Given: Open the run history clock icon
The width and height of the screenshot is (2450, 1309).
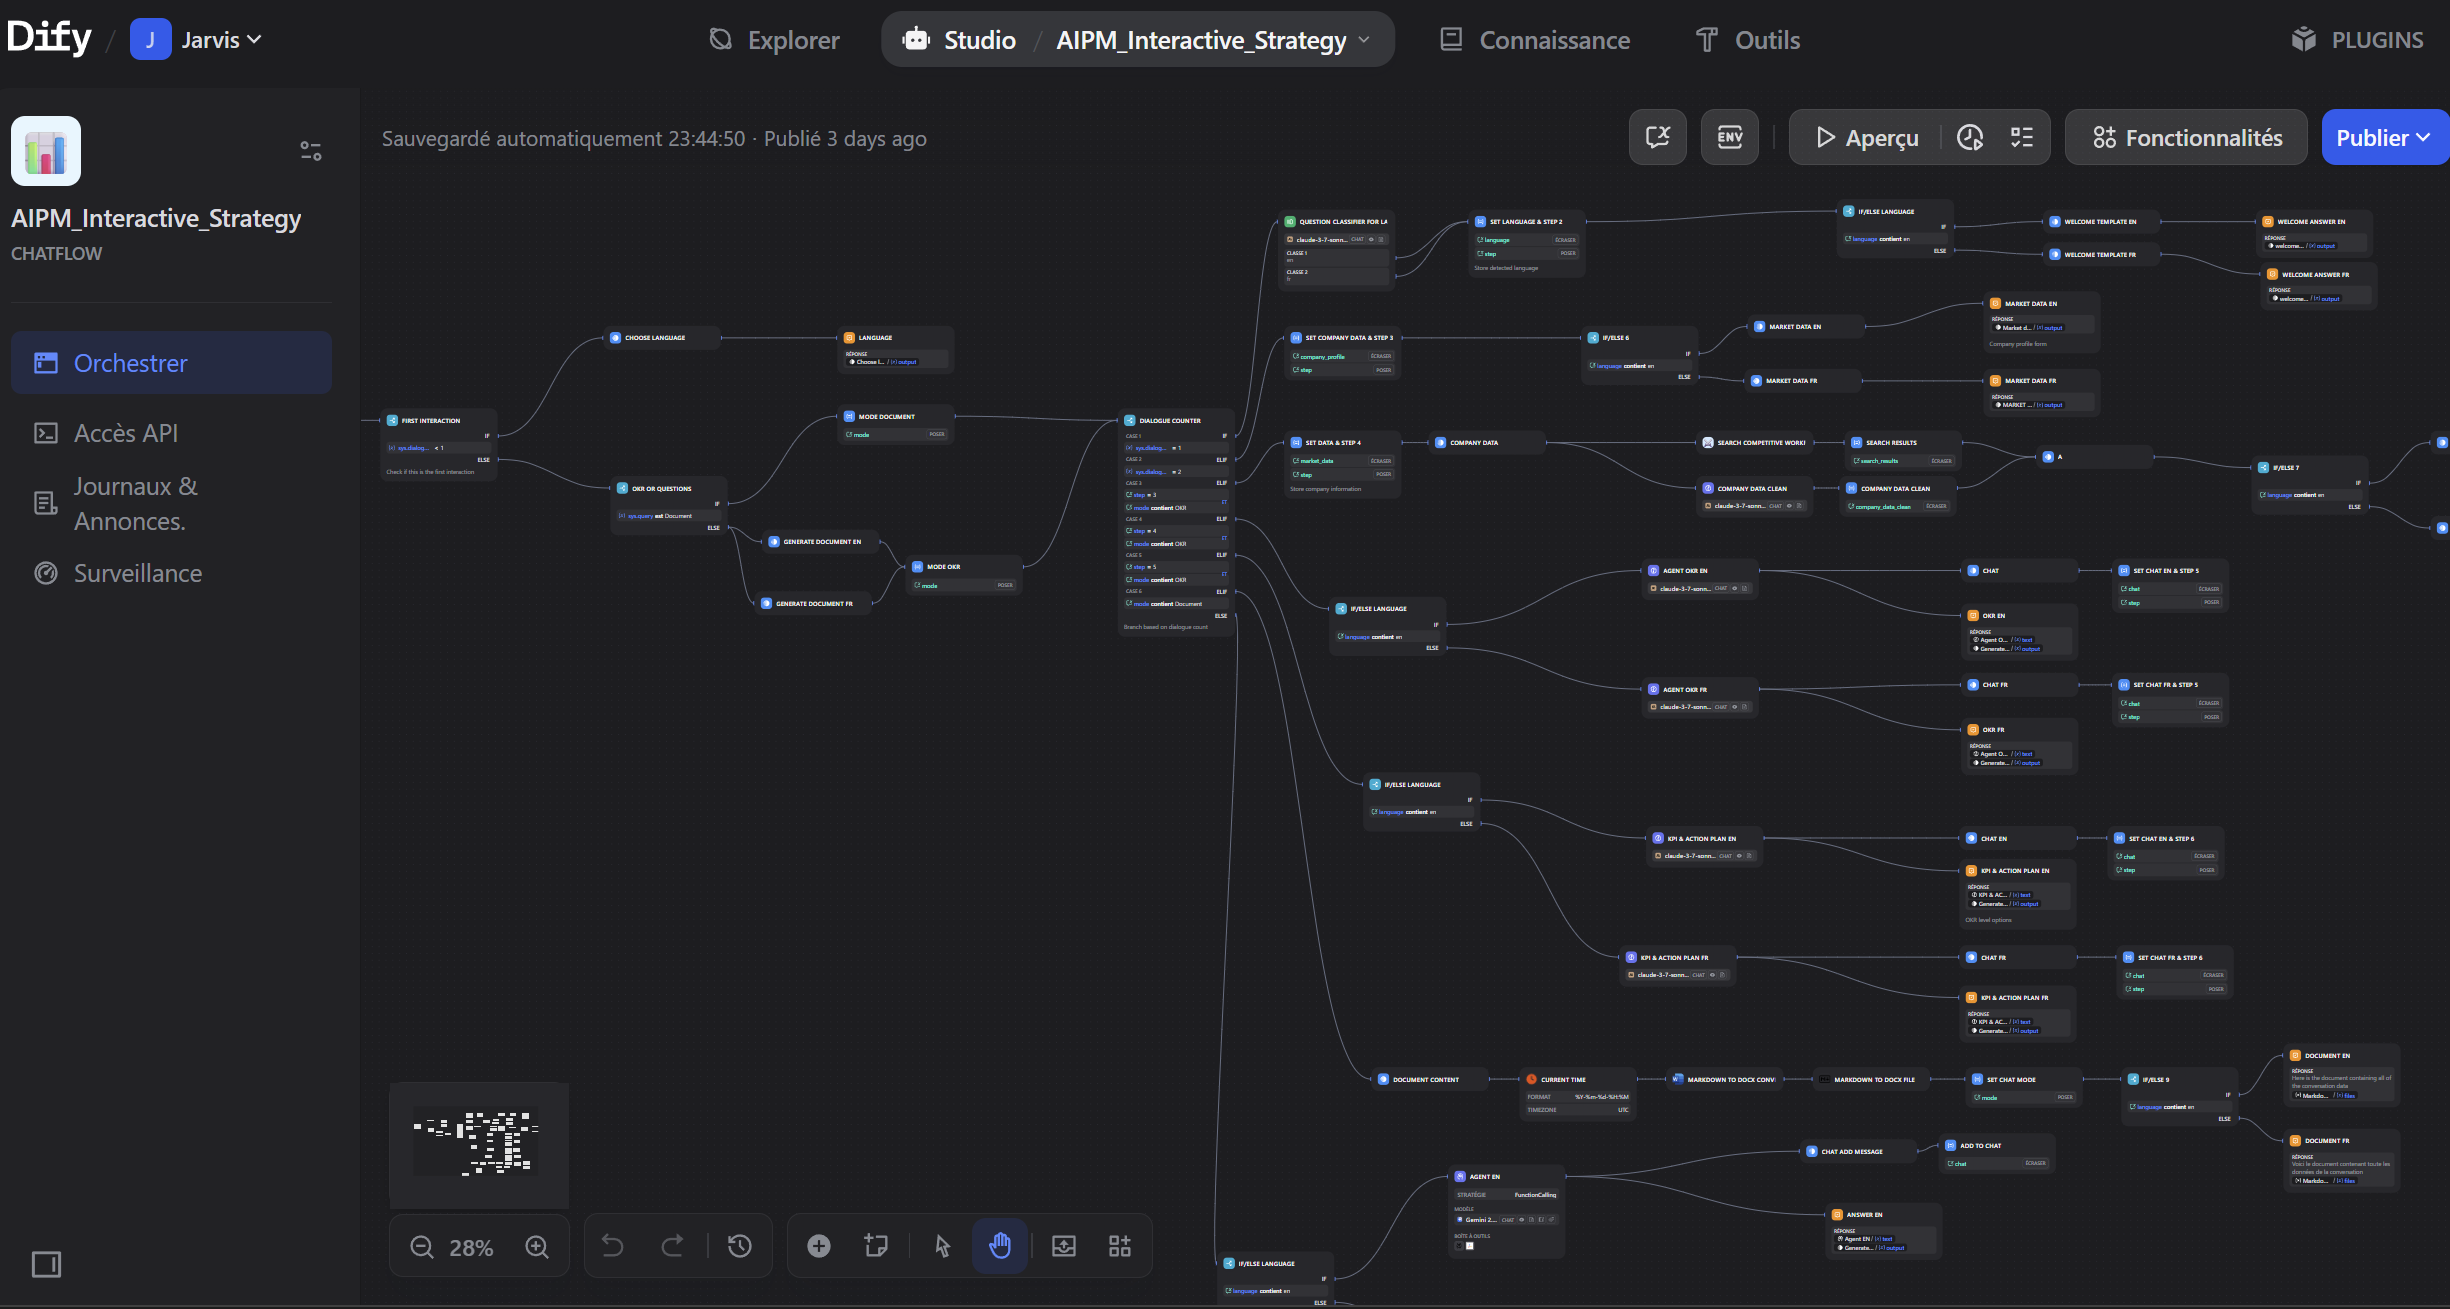Looking at the screenshot, I should point(1970,137).
